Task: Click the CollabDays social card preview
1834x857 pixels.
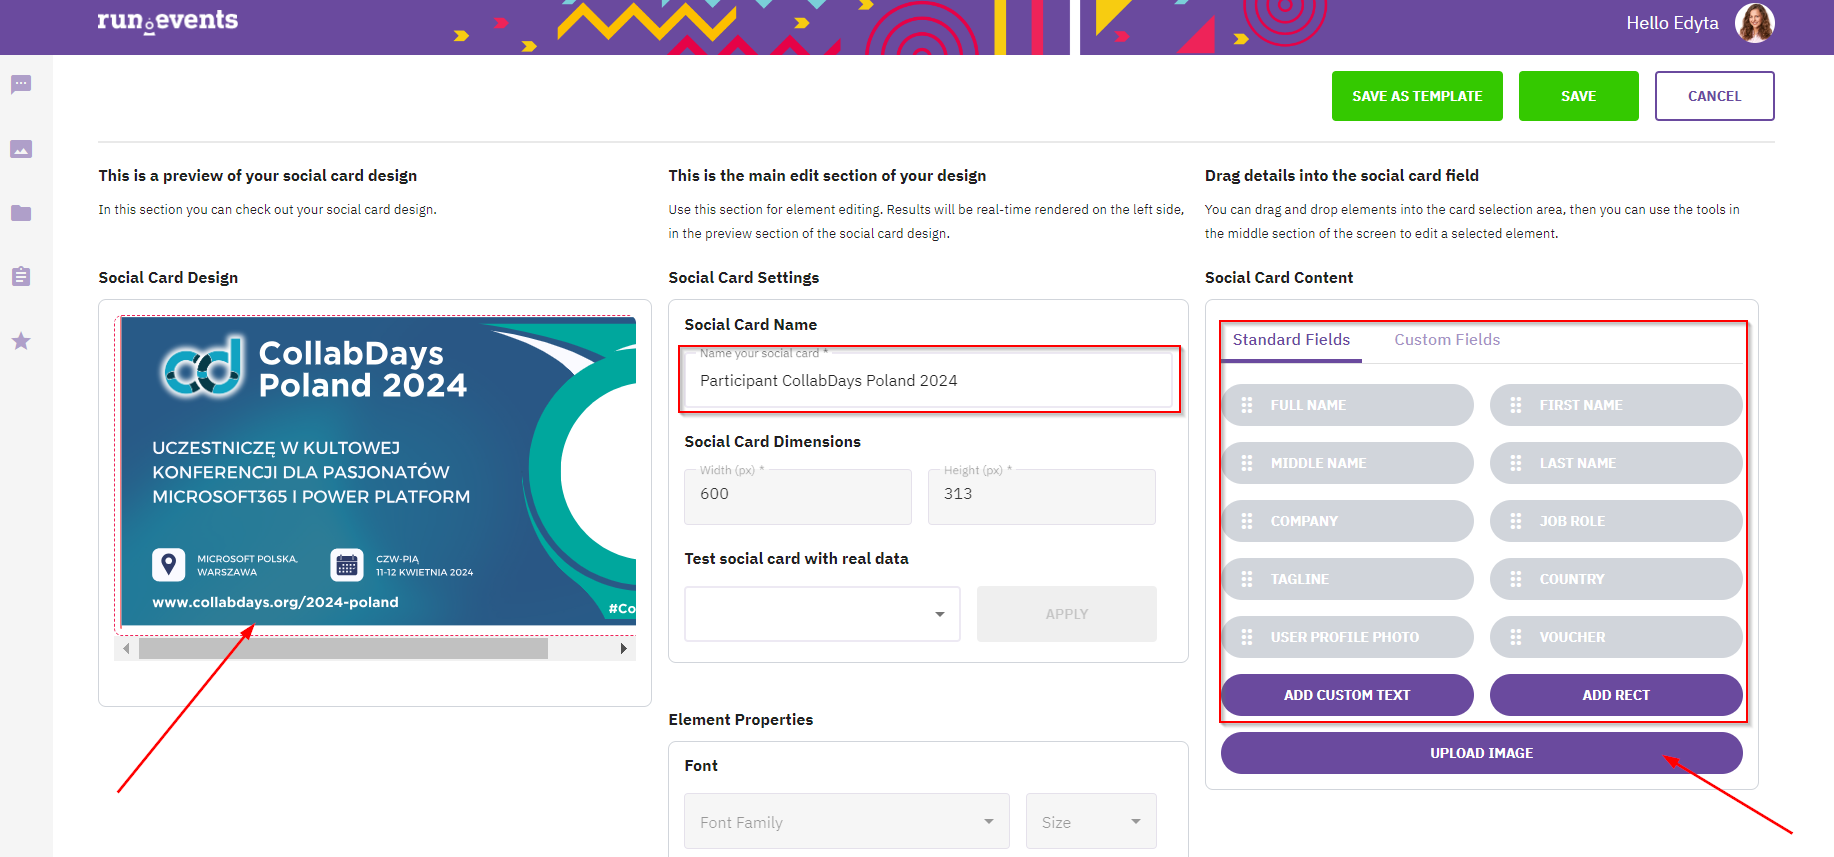Action: (378, 471)
